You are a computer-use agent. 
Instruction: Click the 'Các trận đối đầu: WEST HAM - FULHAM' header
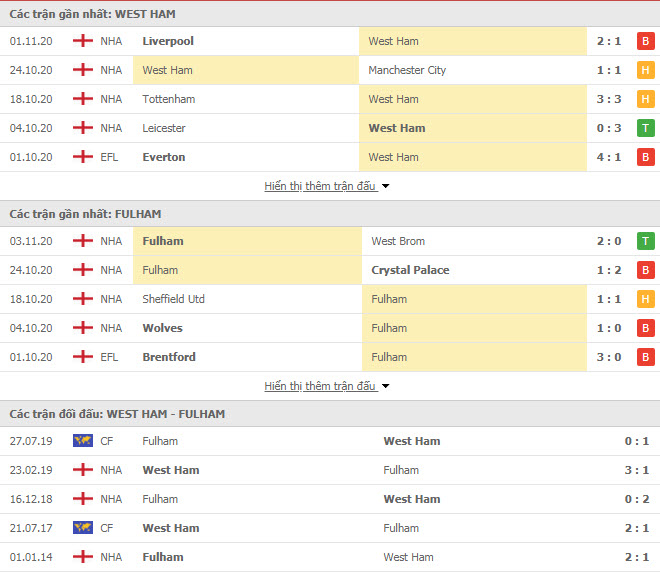tap(117, 414)
